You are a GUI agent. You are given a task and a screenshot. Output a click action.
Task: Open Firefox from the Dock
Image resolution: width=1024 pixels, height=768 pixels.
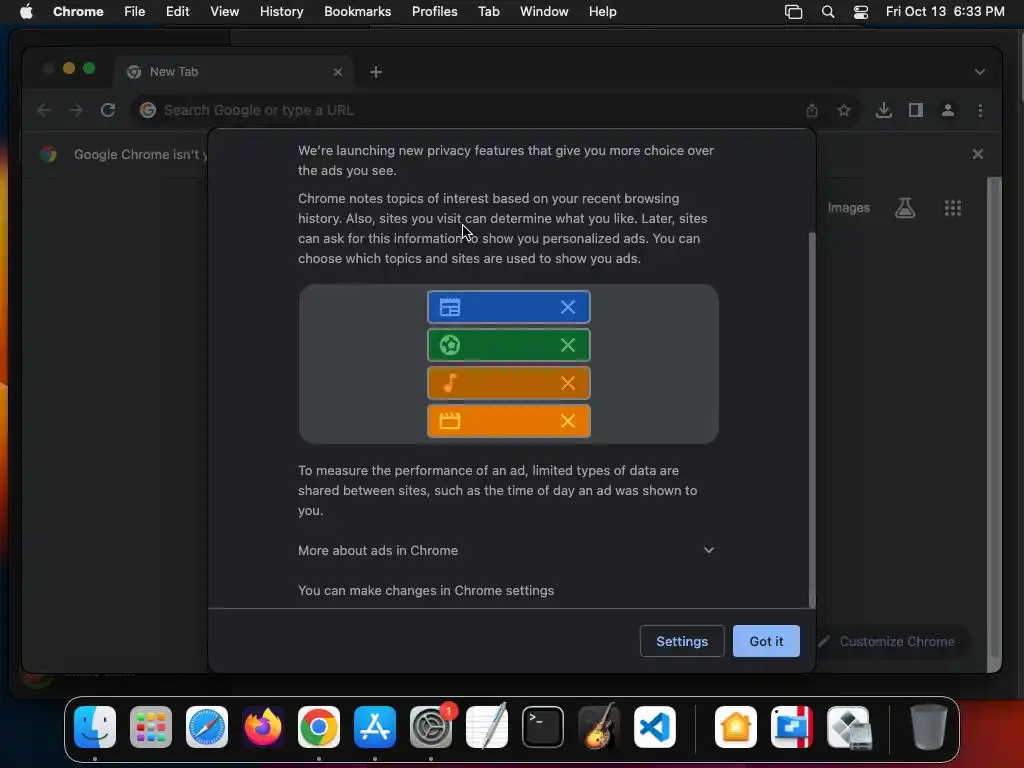tap(263, 727)
